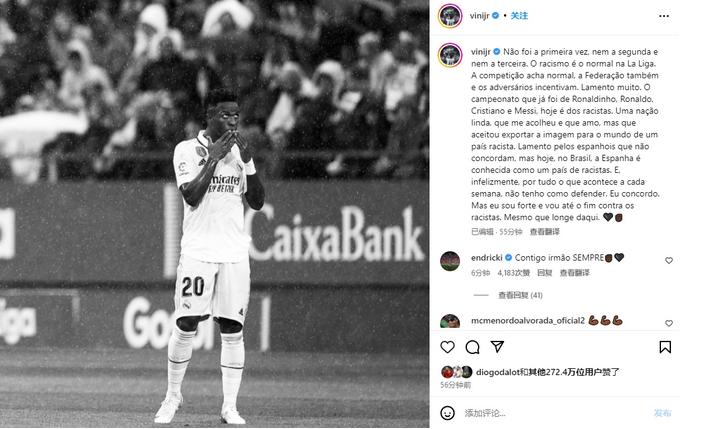Focus the 添加评论 comment input field
This screenshot has height=429, width=702.
click(x=555, y=413)
